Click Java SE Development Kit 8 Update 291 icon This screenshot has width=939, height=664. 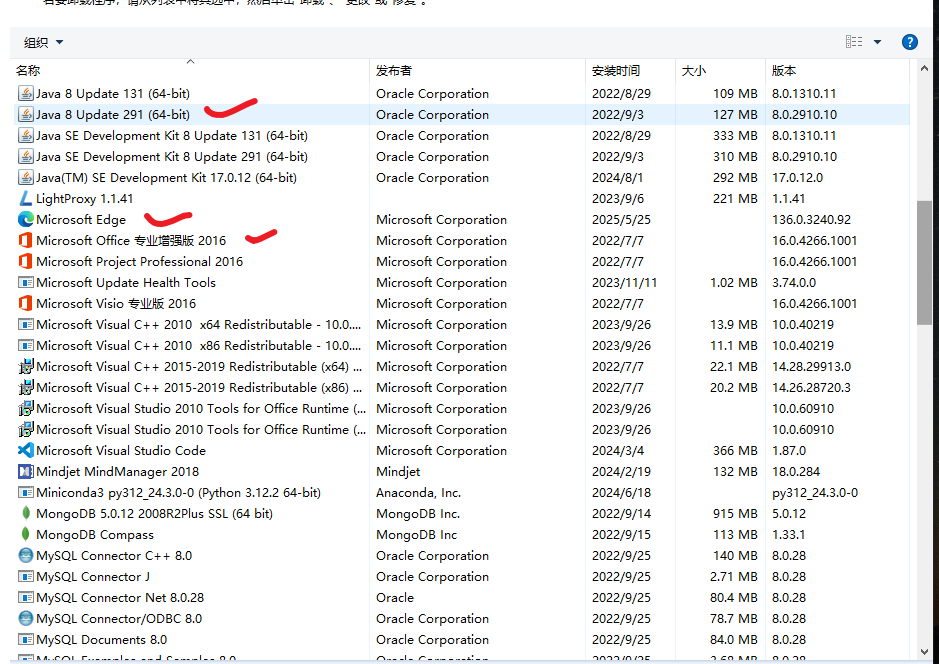click(x=25, y=156)
